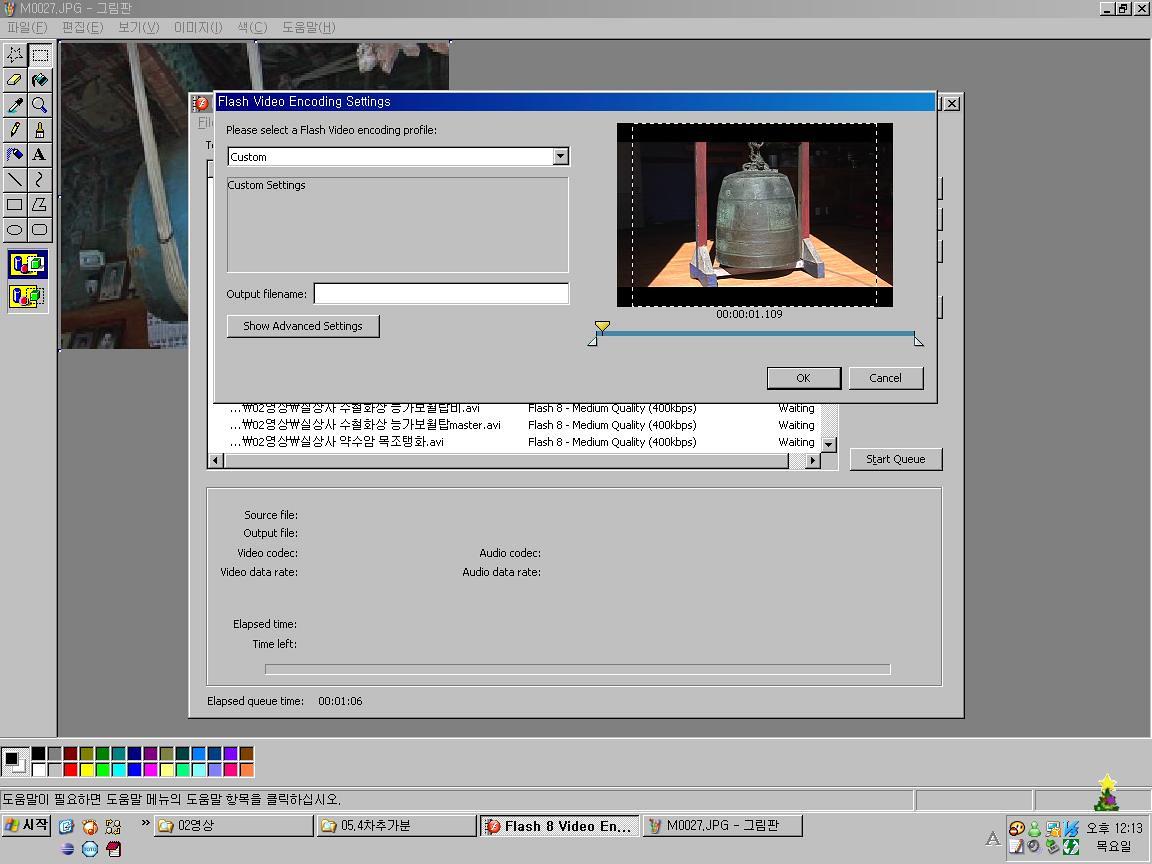Pick the Airbrush spray tool
Viewport: 1152px width, 864px height.
point(15,155)
